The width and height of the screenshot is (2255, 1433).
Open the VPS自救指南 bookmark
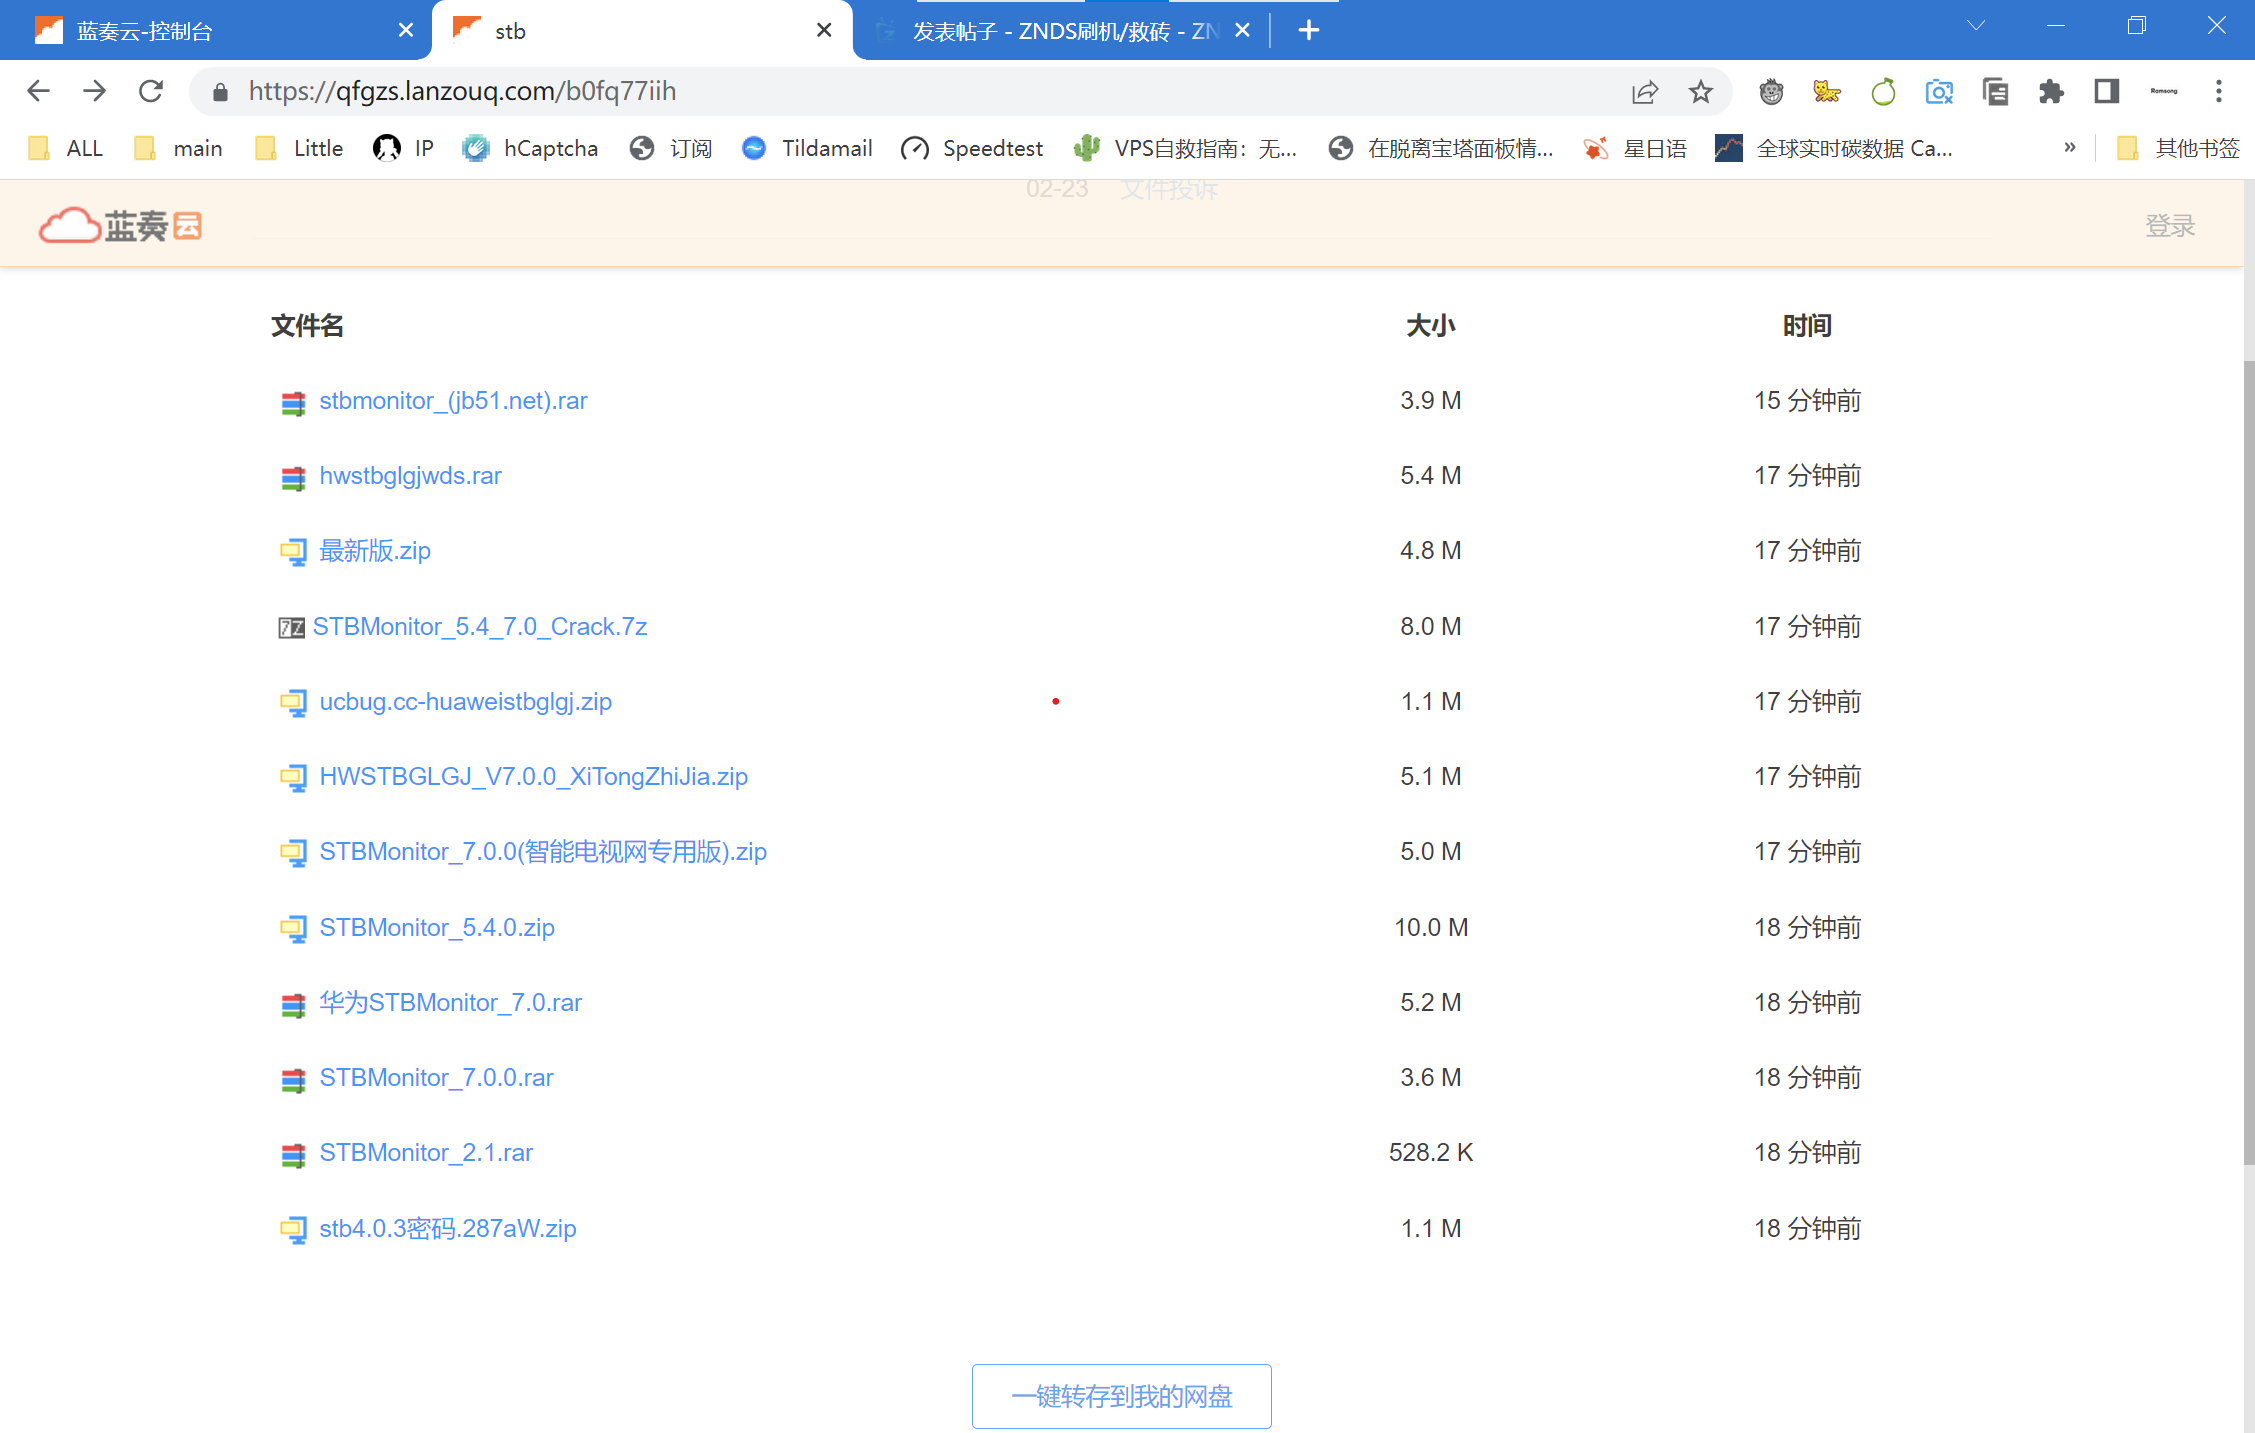pyautogui.click(x=1185, y=148)
